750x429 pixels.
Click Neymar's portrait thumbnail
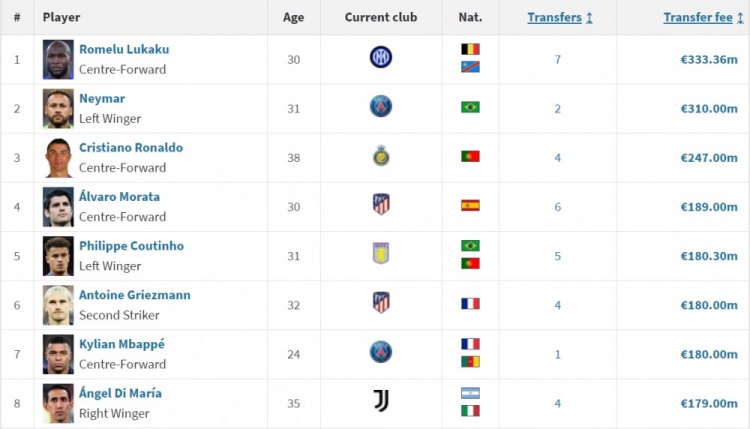[58, 108]
